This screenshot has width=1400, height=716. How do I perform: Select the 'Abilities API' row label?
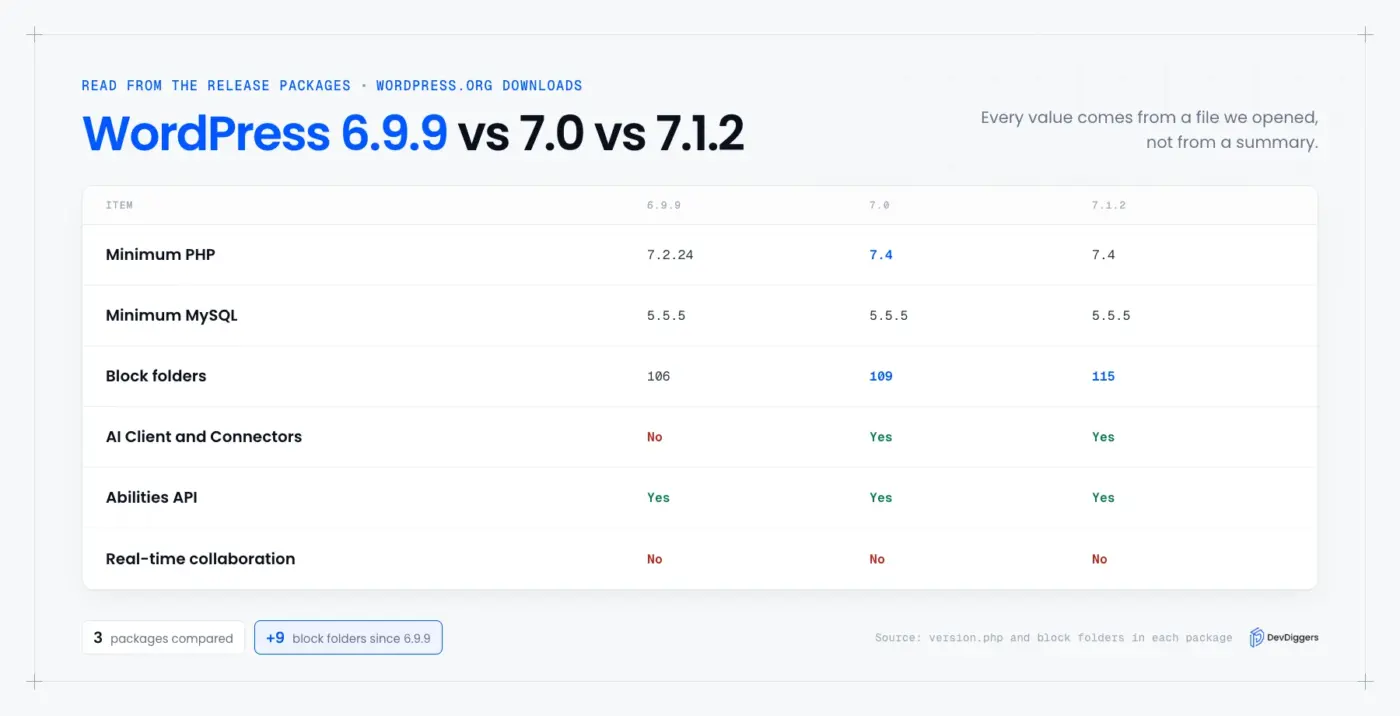tap(152, 497)
